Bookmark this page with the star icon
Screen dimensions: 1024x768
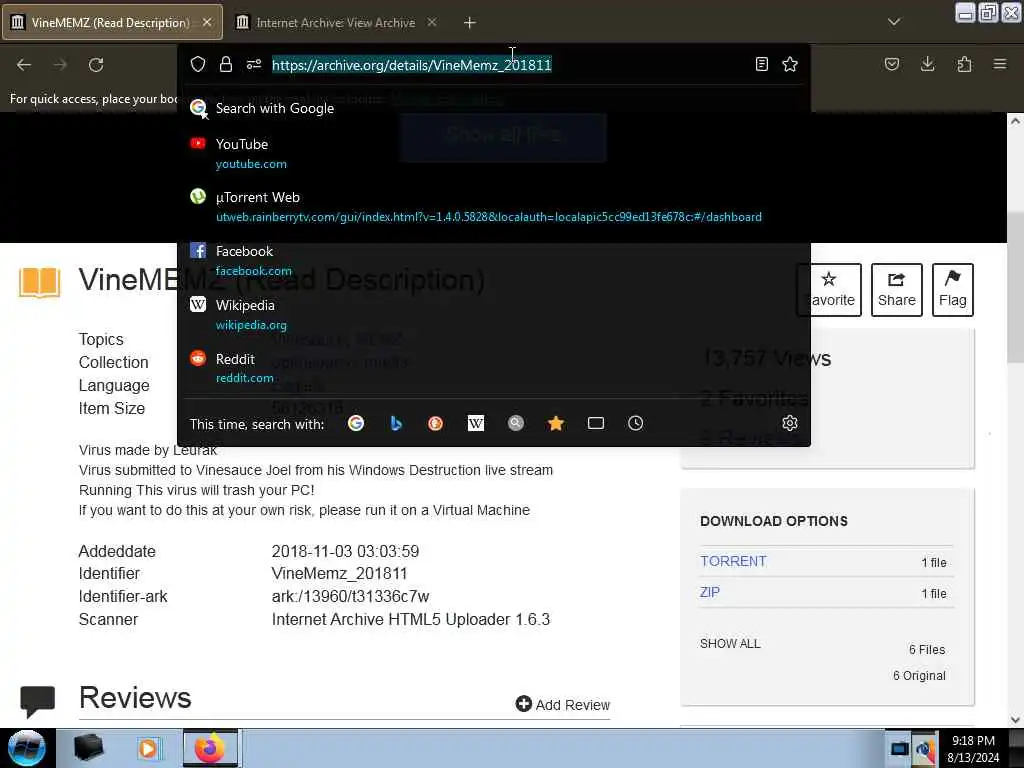pos(790,64)
